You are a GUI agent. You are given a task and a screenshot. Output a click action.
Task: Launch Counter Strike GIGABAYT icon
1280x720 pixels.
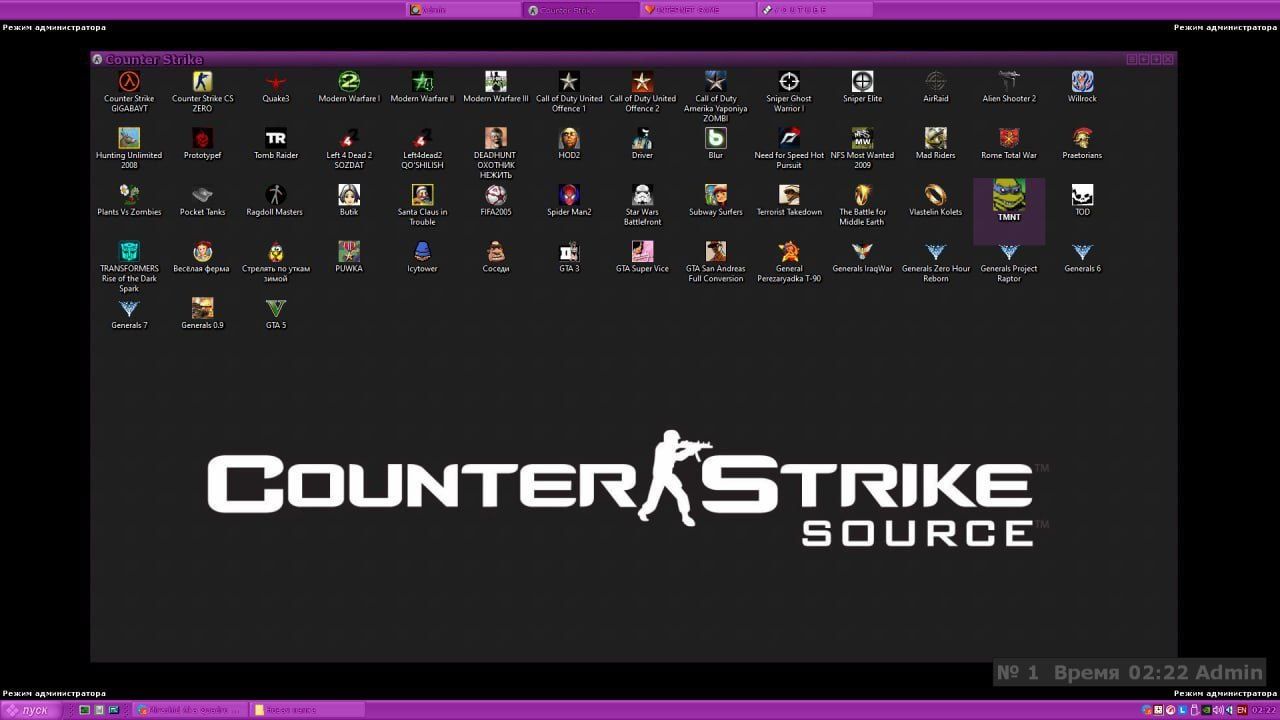click(129, 82)
